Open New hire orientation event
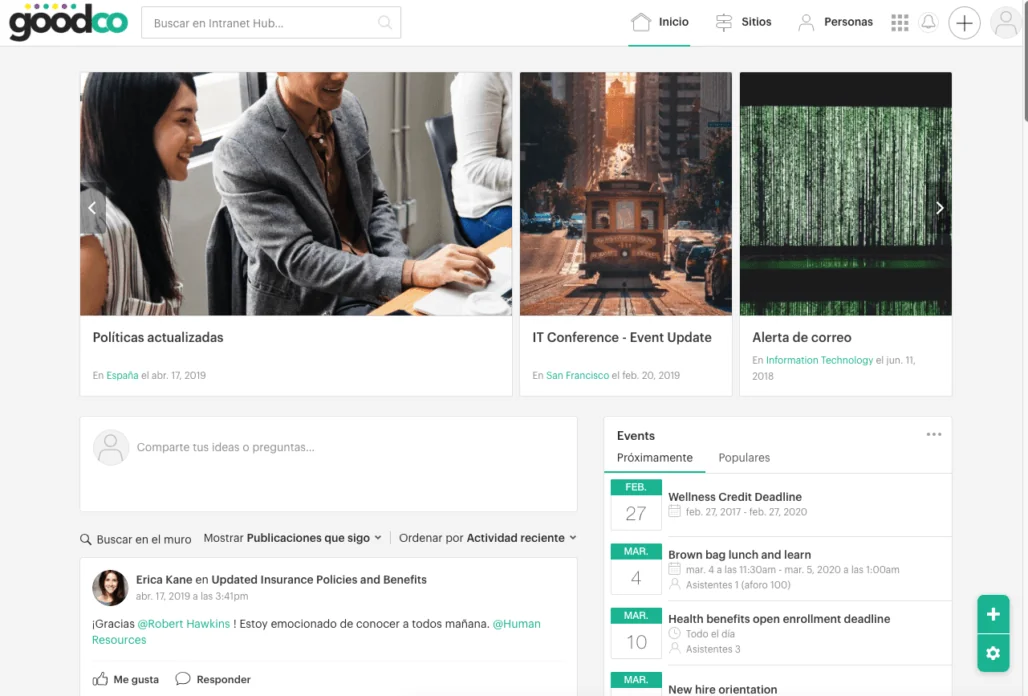 722,689
